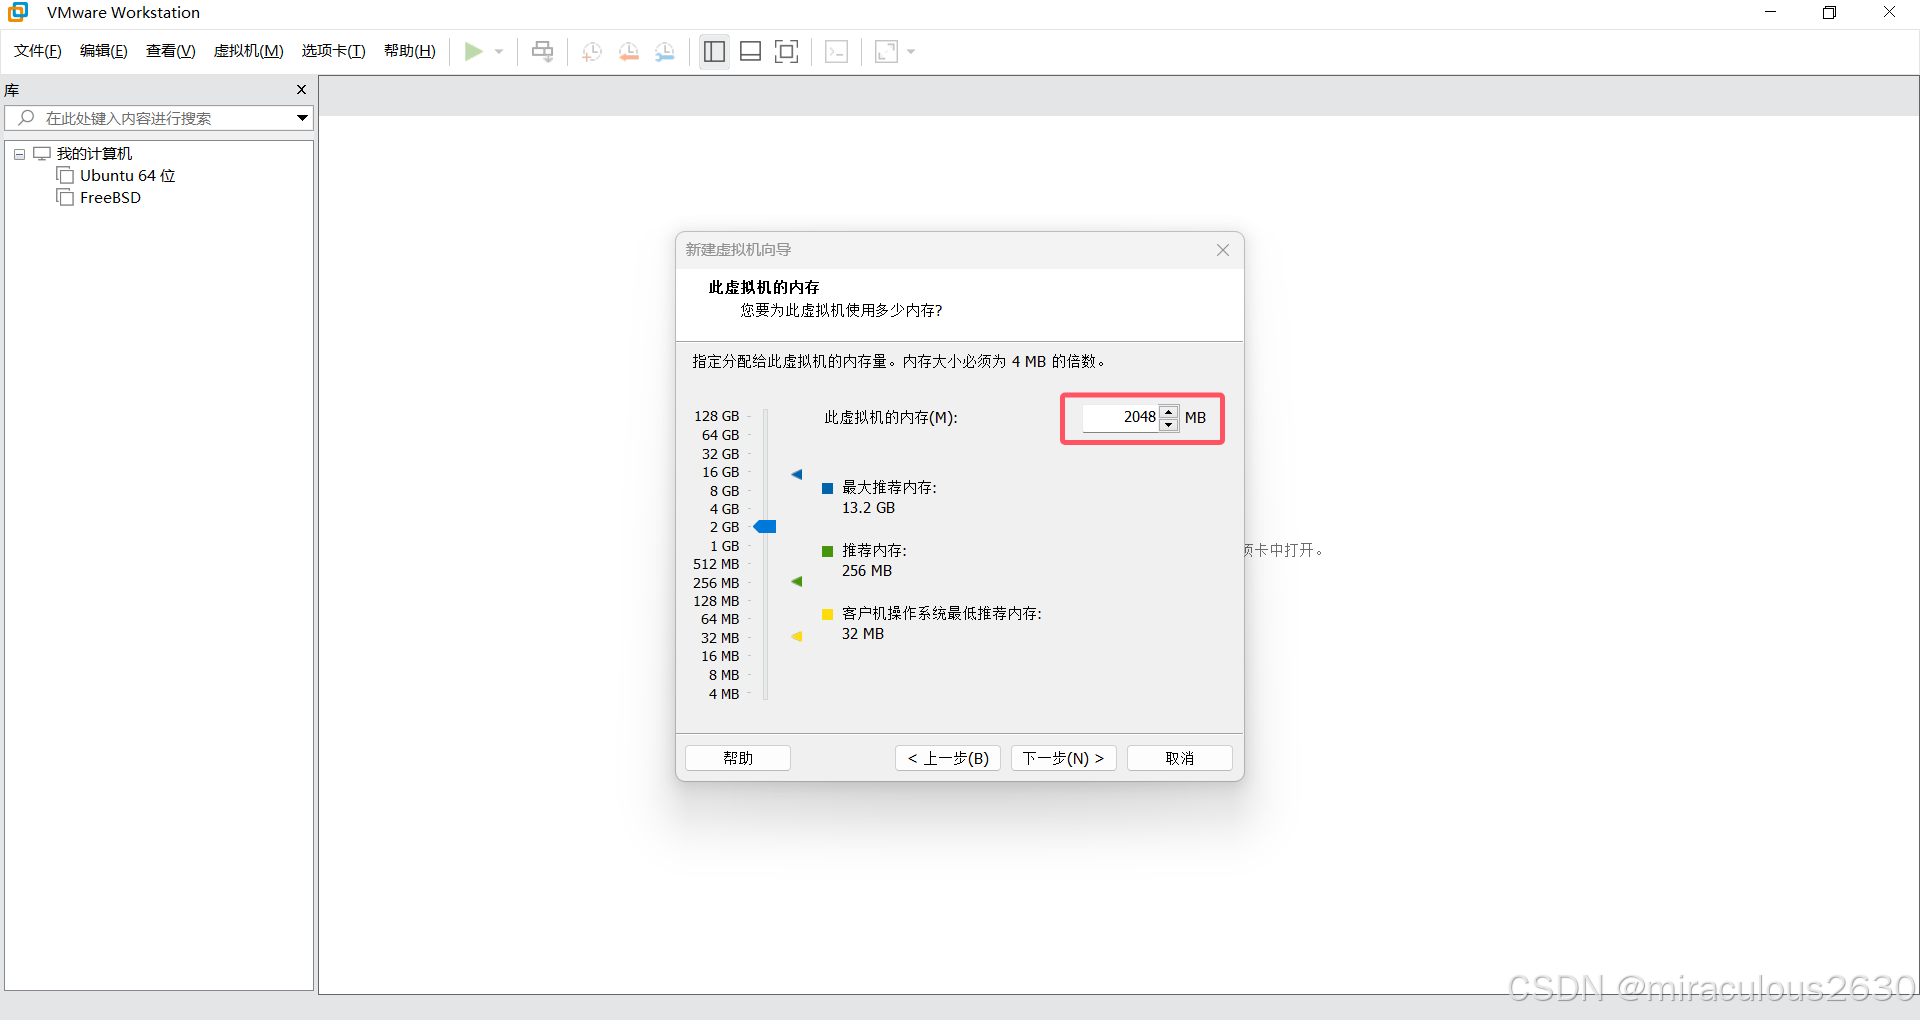
Task: Open the 查看(V) menu
Action: pos(171,51)
